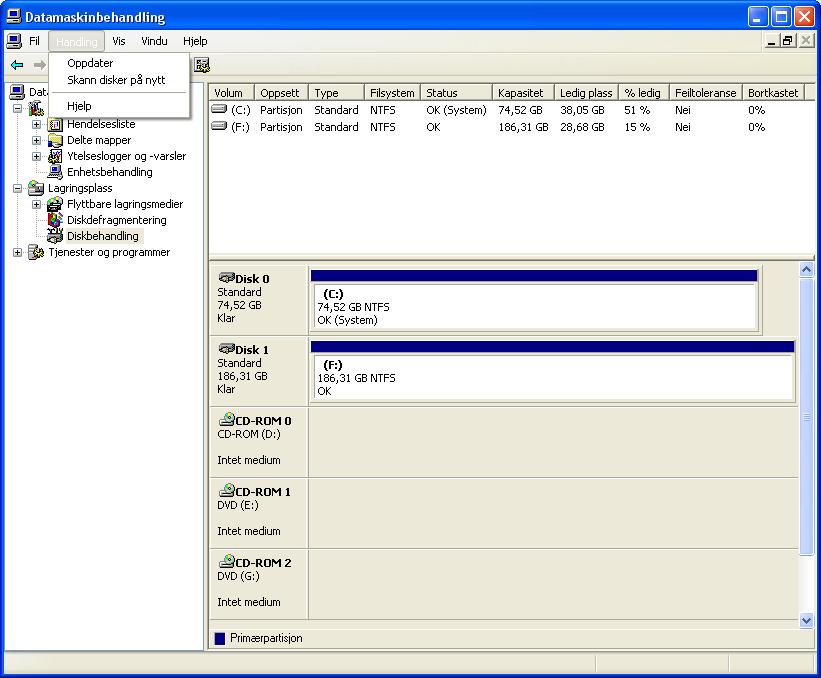
Task: Choose Oppdater from the Handling menu
Action: pos(119,63)
